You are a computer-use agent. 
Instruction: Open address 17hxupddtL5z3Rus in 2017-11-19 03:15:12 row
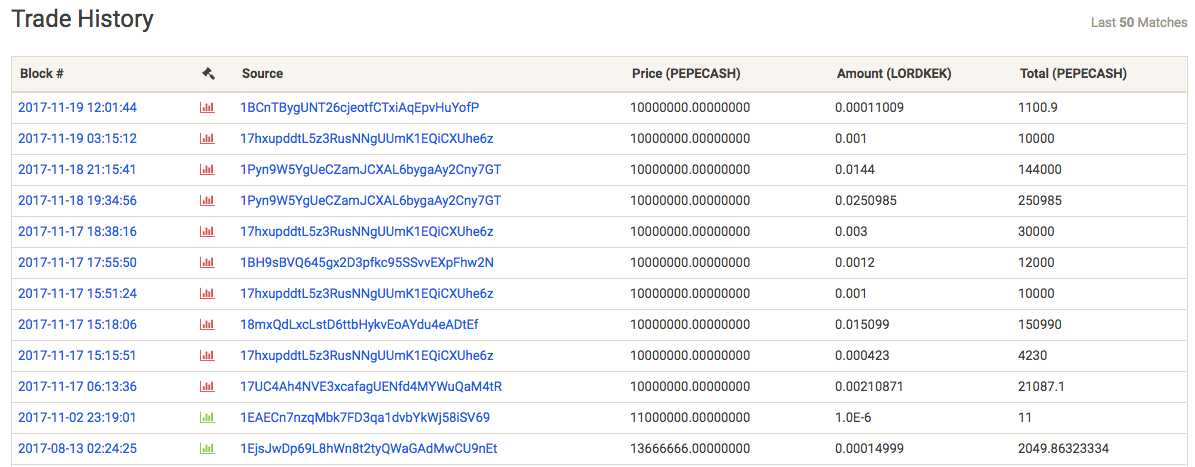tap(367, 139)
